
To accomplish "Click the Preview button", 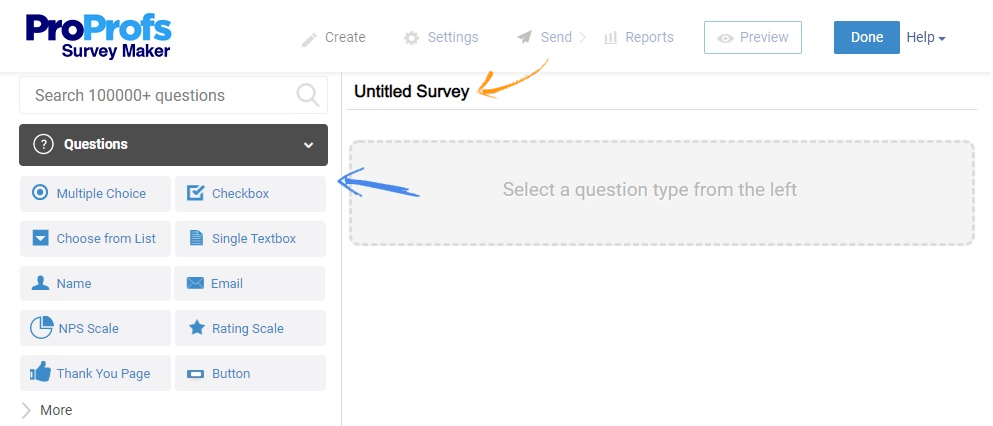I will [x=753, y=38].
